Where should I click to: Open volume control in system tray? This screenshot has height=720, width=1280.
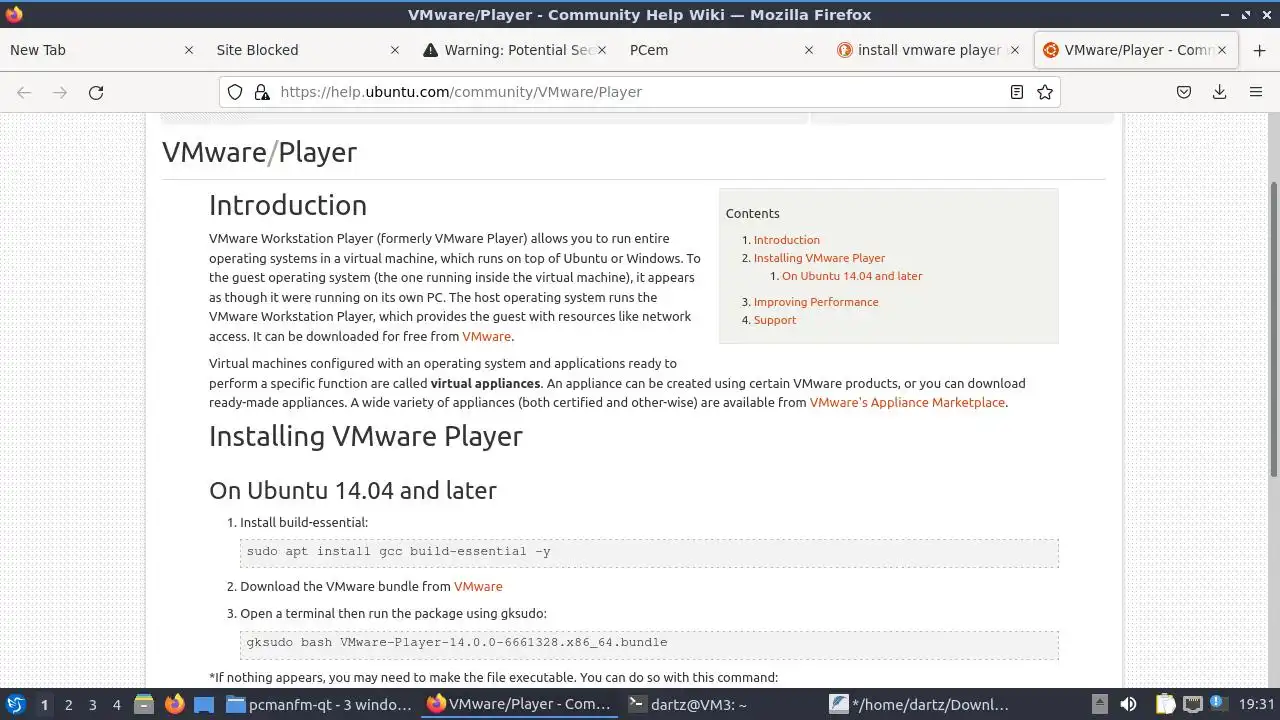pyautogui.click(x=1128, y=704)
